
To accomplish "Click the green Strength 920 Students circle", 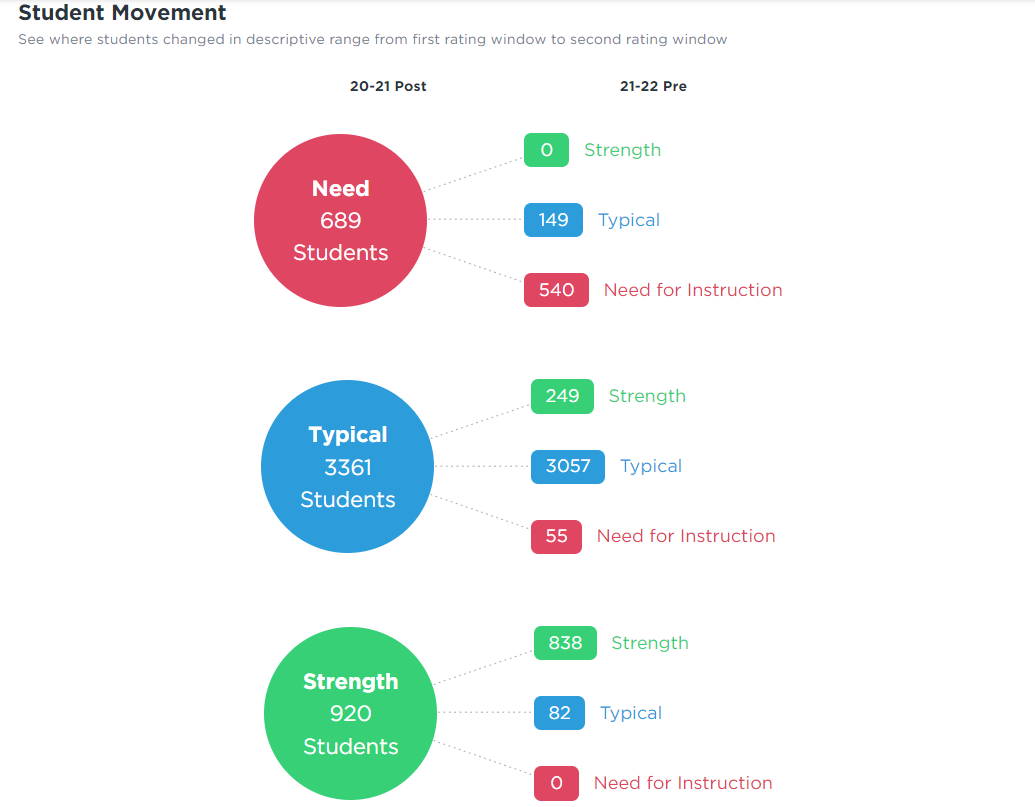I will [x=350, y=714].
